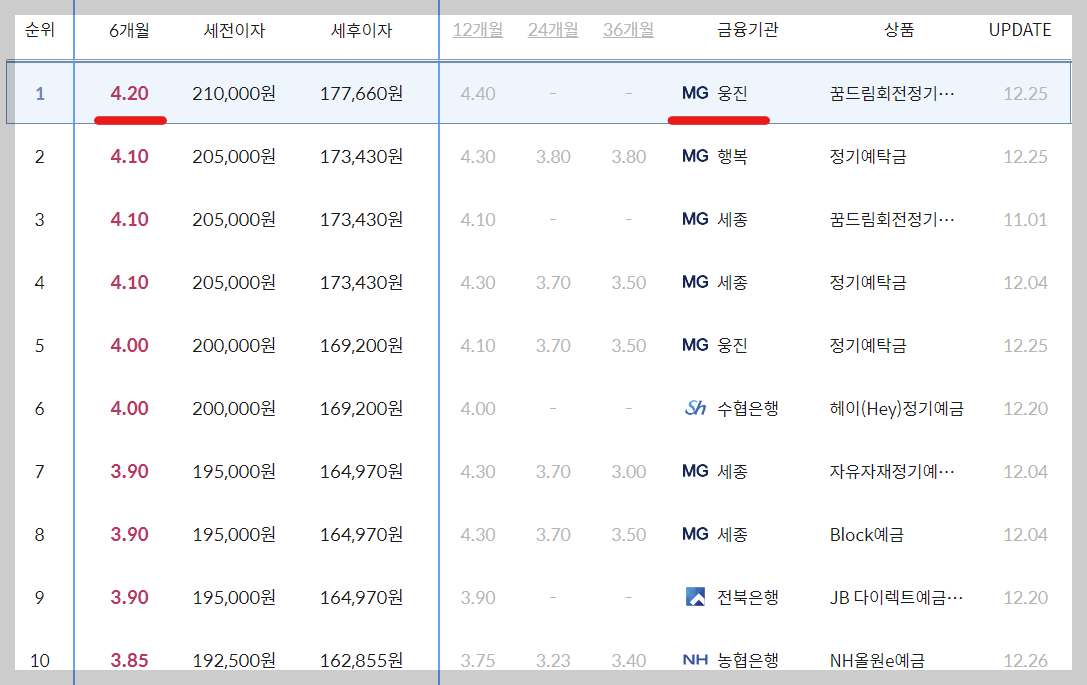Switch sorting to the 12개월 column

(477, 30)
